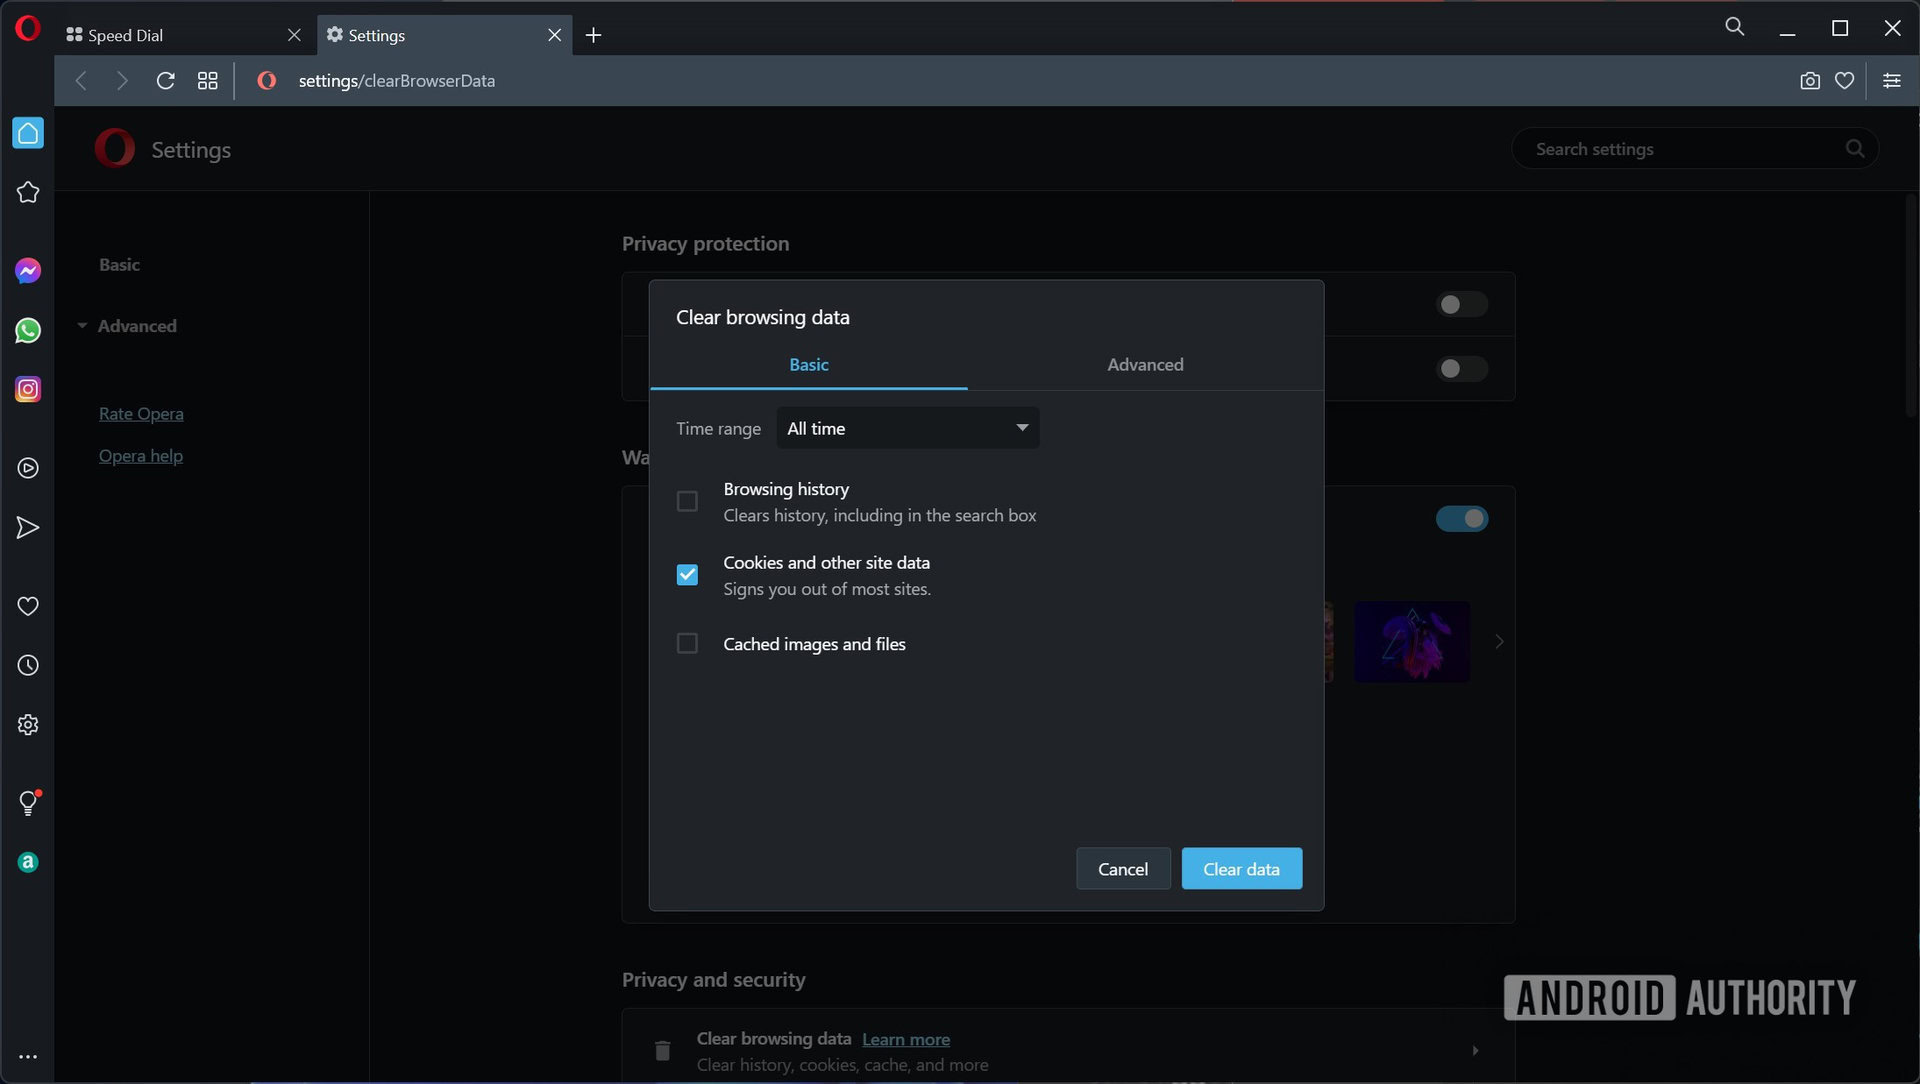The image size is (1920, 1084).
Task: Click the Cancel button
Action: tap(1124, 869)
